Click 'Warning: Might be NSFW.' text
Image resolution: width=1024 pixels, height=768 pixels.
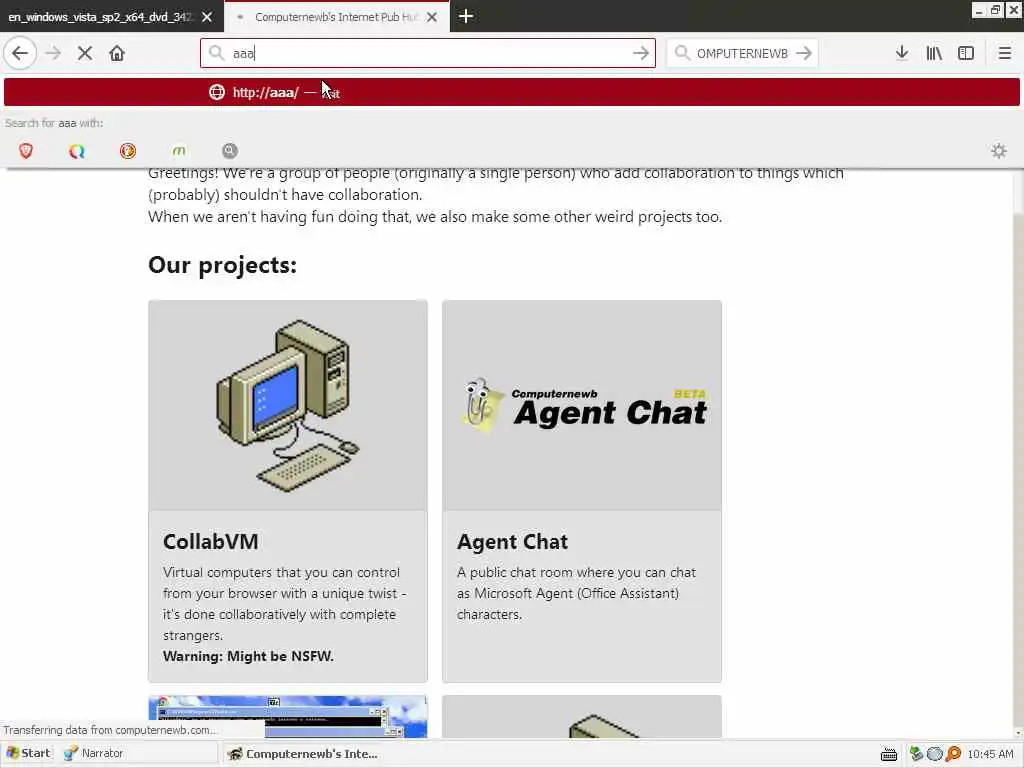pyautogui.click(x=248, y=656)
